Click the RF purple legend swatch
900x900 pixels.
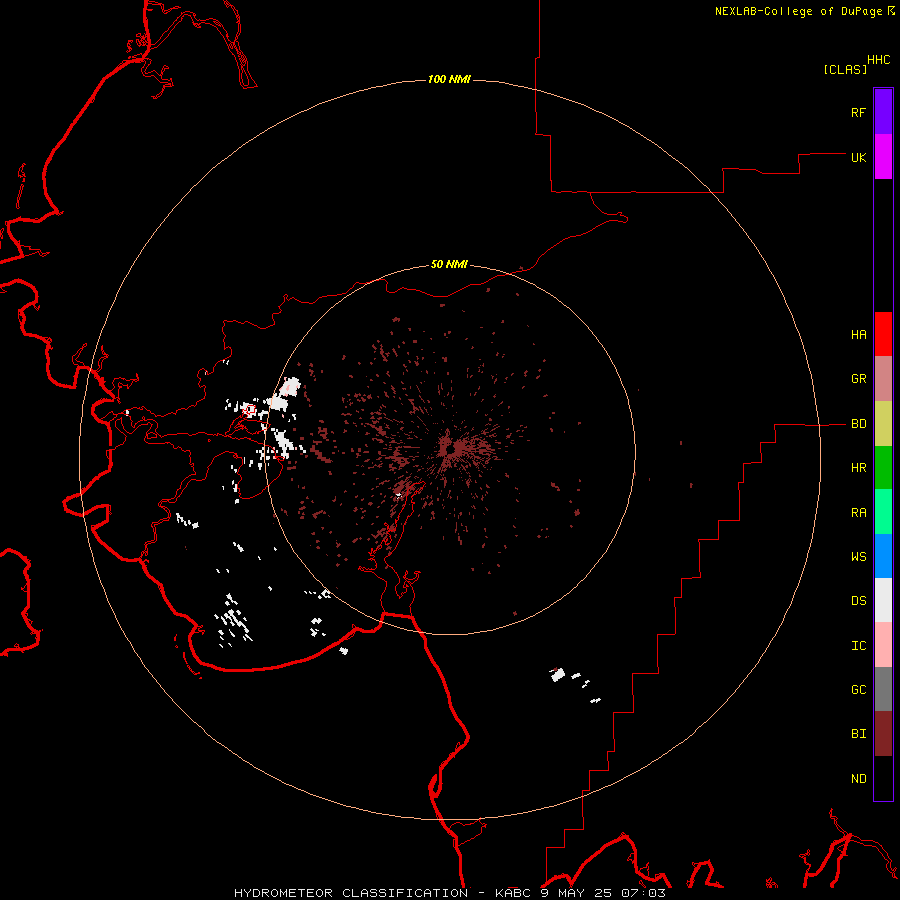883,112
